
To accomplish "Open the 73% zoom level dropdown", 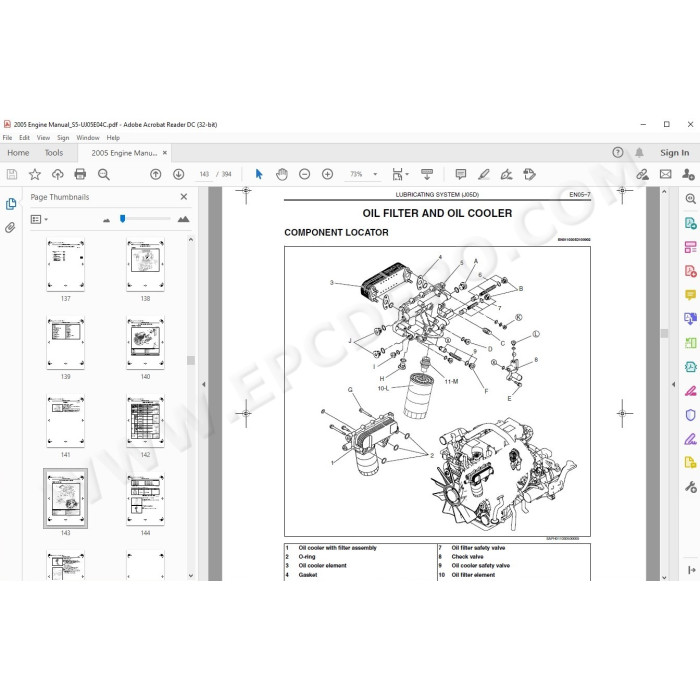I will [x=375, y=174].
